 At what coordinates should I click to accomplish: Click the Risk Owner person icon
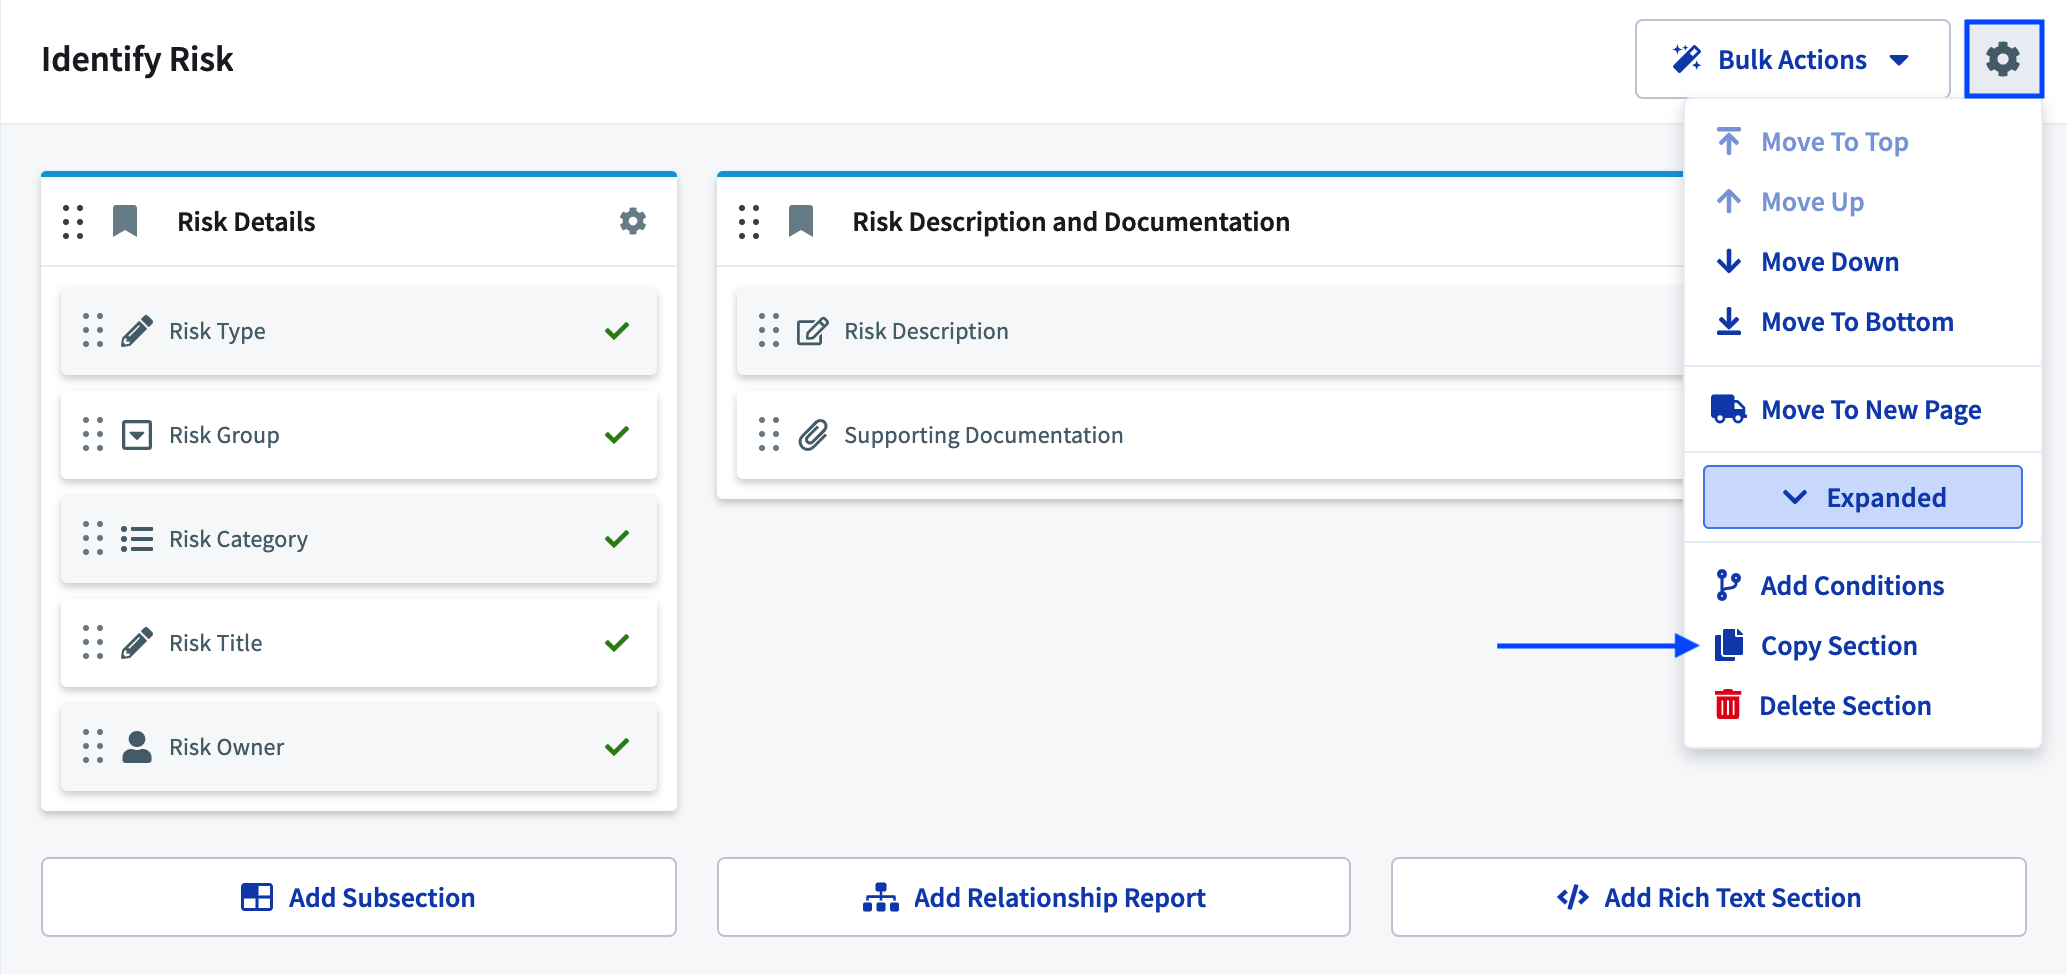click(x=137, y=747)
